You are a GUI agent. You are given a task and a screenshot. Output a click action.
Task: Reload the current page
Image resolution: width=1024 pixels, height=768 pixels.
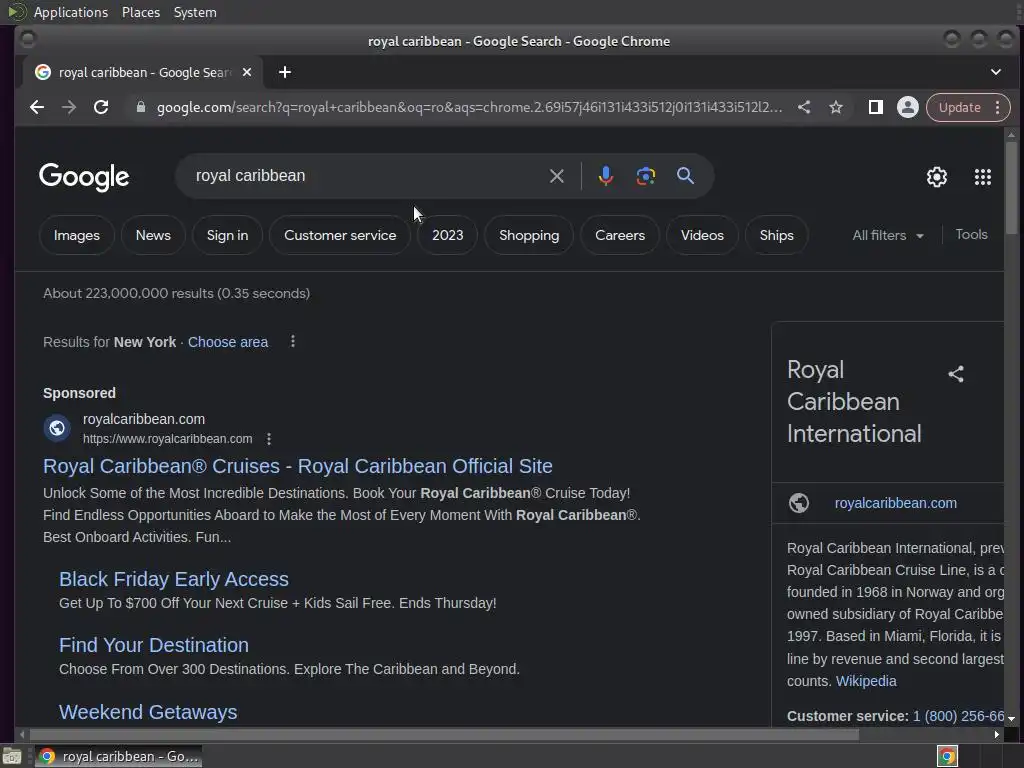pos(101,107)
